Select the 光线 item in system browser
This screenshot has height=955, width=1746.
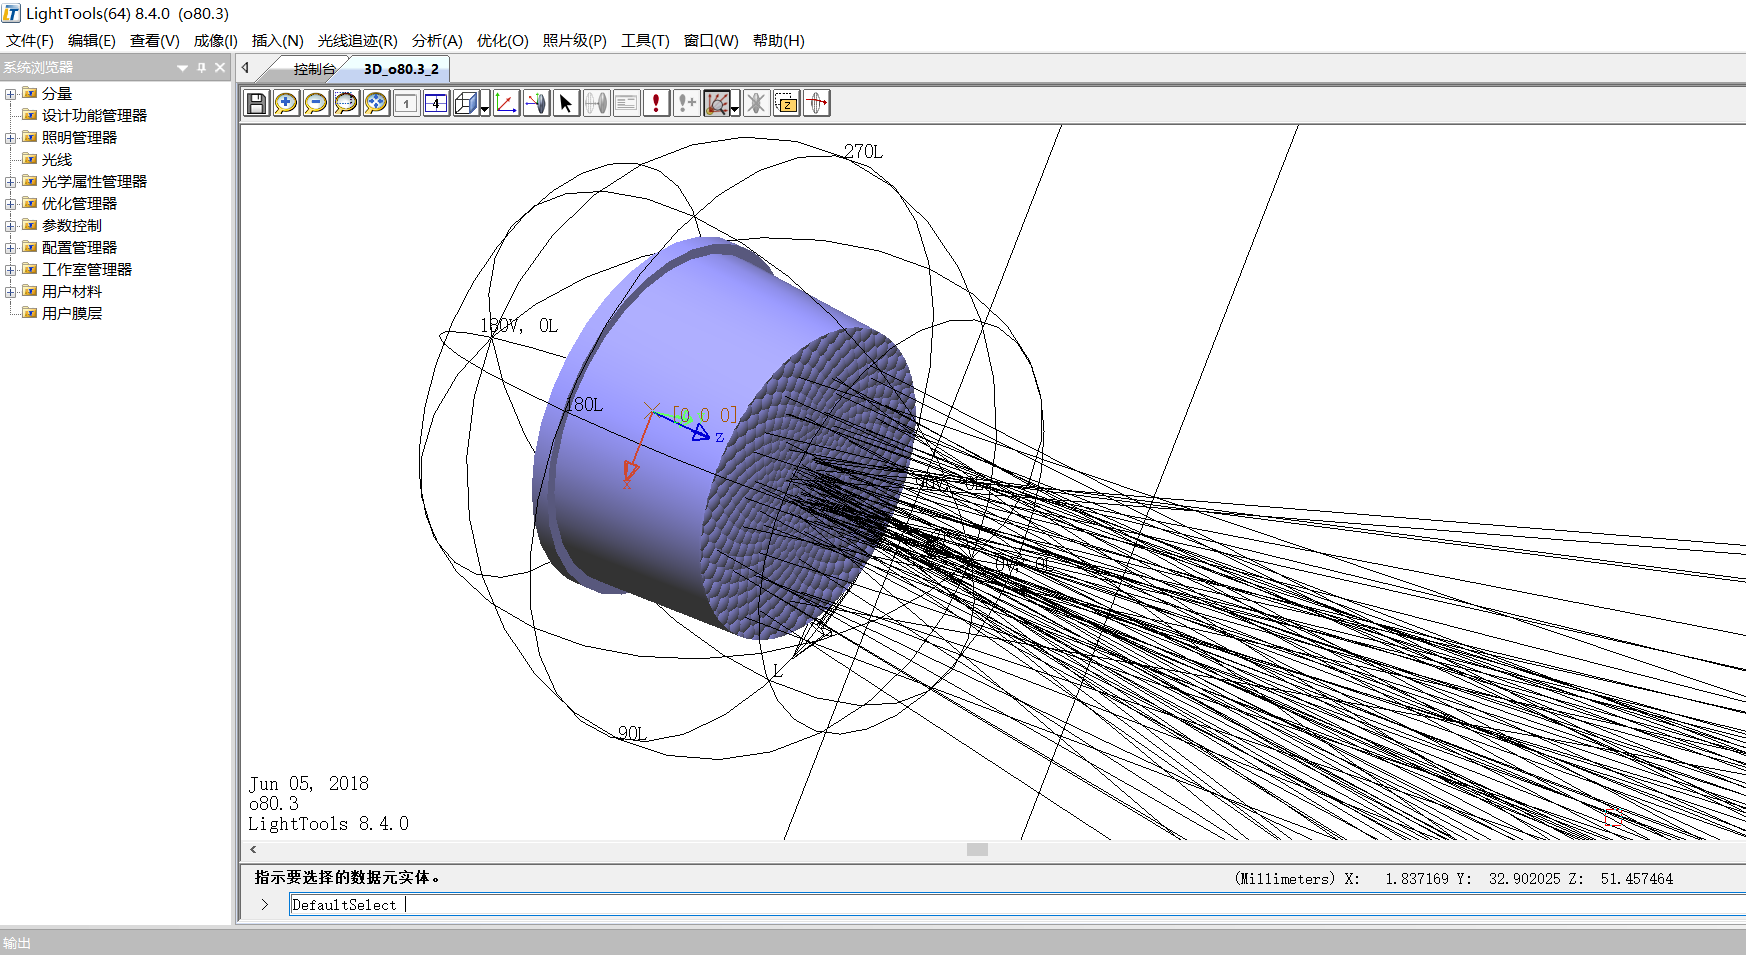(57, 160)
